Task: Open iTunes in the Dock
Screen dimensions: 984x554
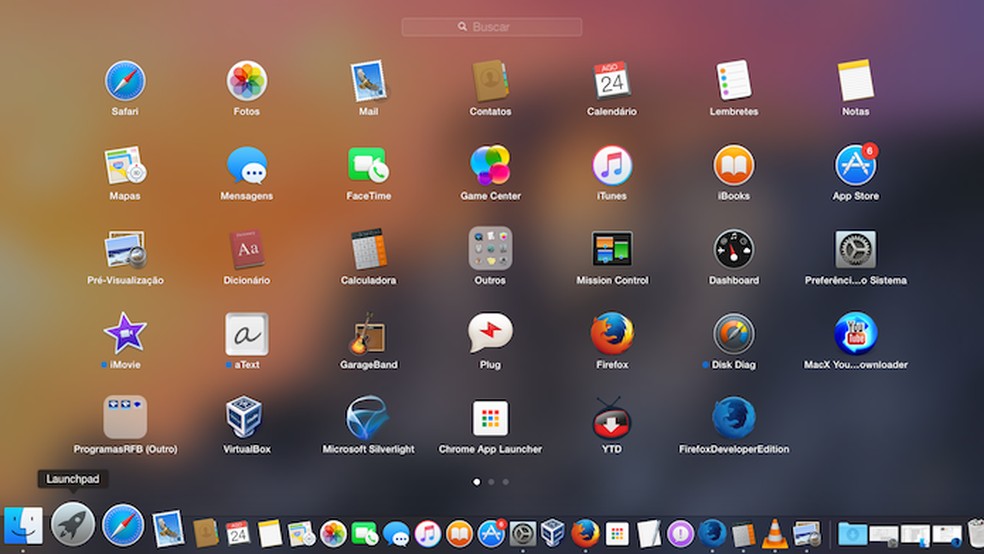Action: coord(428,534)
